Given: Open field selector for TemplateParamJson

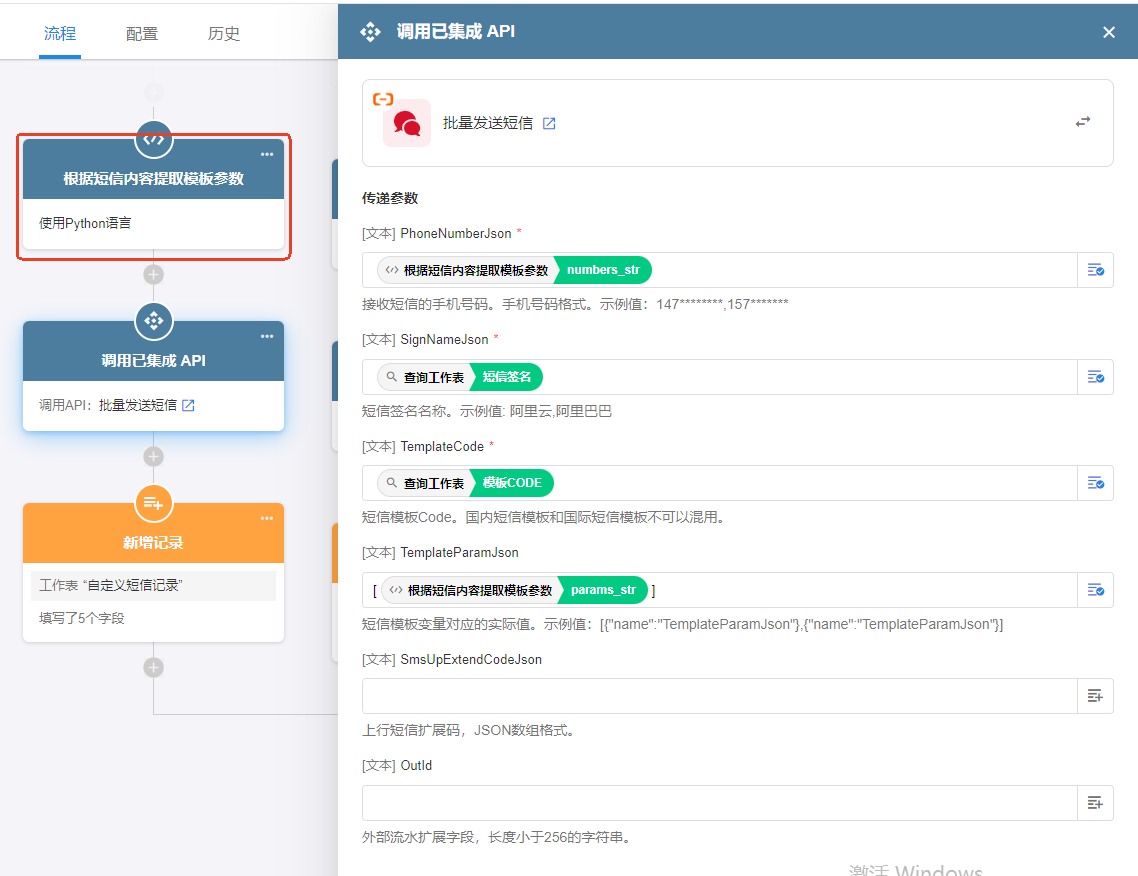Looking at the screenshot, I should coord(1095,589).
